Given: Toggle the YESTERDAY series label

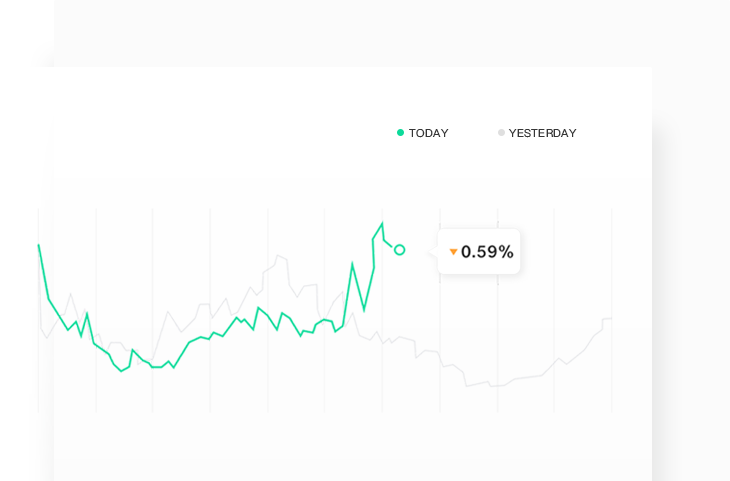Looking at the screenshot, I should pos(542,133).
